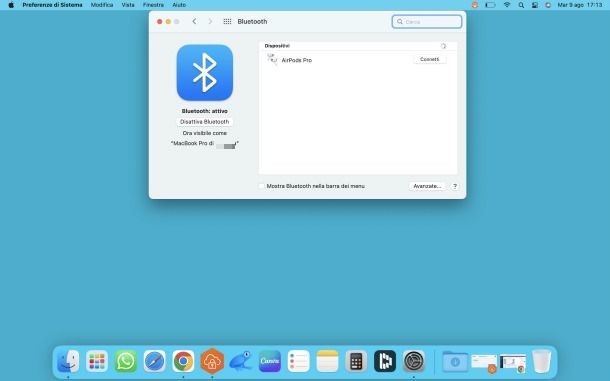610x381 pixels.
Task: Open the minimized window thumbnail with orange badge
Action: [484, 363]
